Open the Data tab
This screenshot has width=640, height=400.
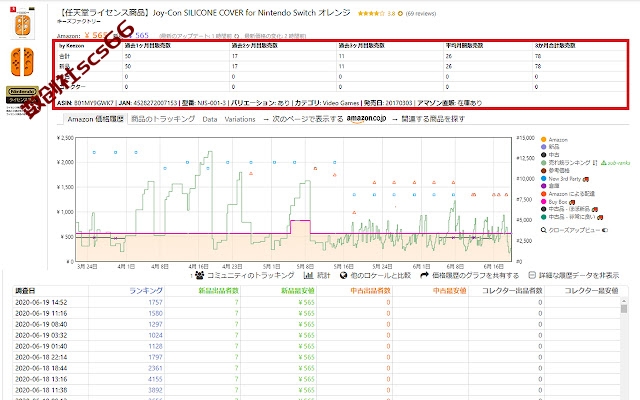click(210, 119)
